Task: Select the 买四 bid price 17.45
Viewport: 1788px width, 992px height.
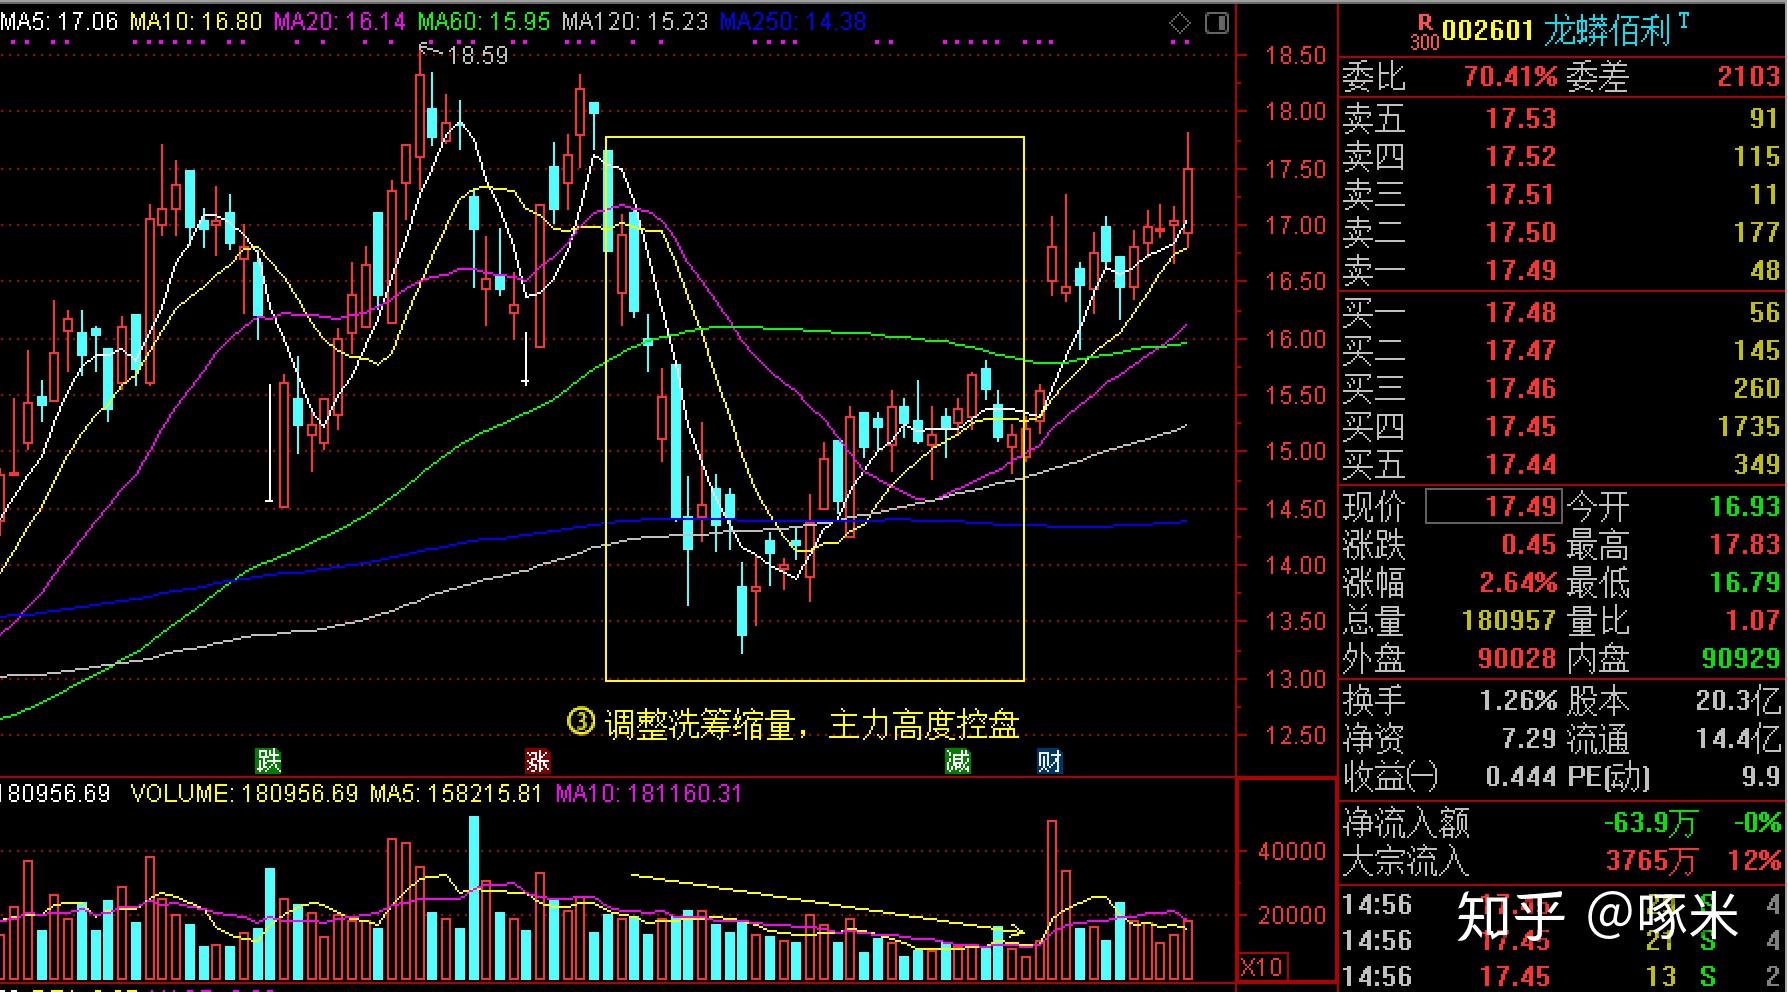Action: (1521, 427)
